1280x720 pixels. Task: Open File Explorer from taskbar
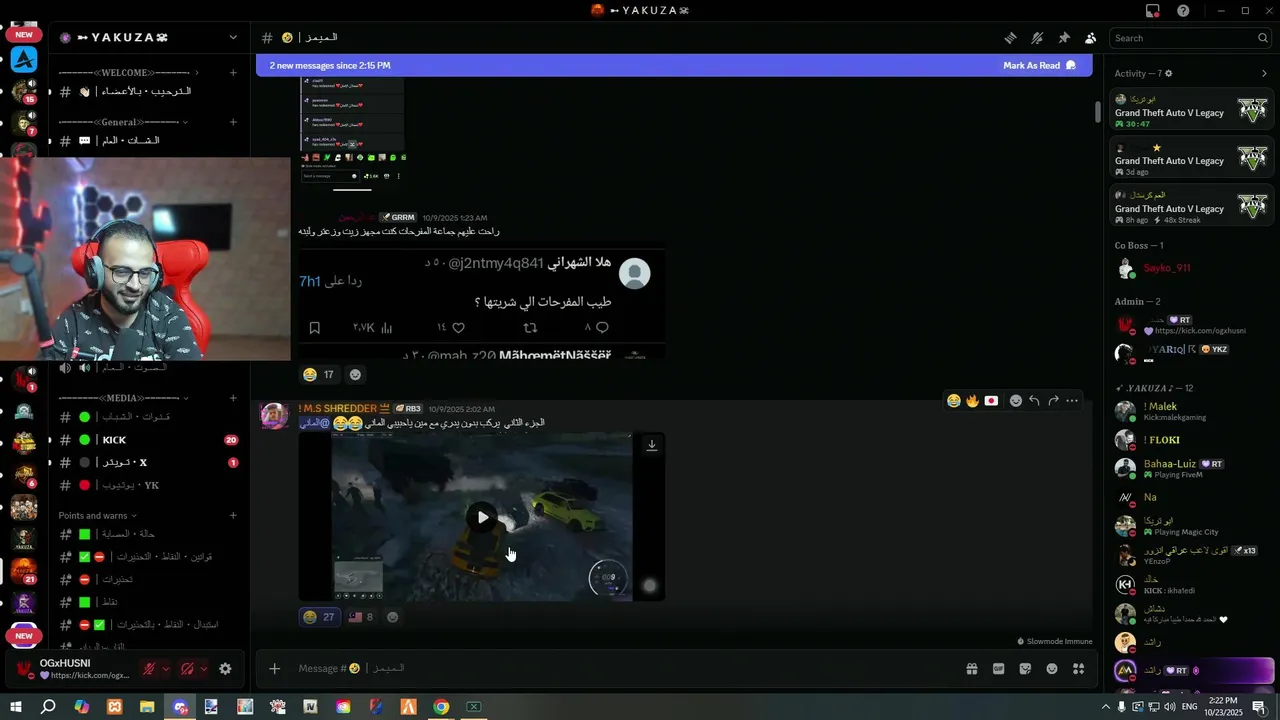(147, 707)
